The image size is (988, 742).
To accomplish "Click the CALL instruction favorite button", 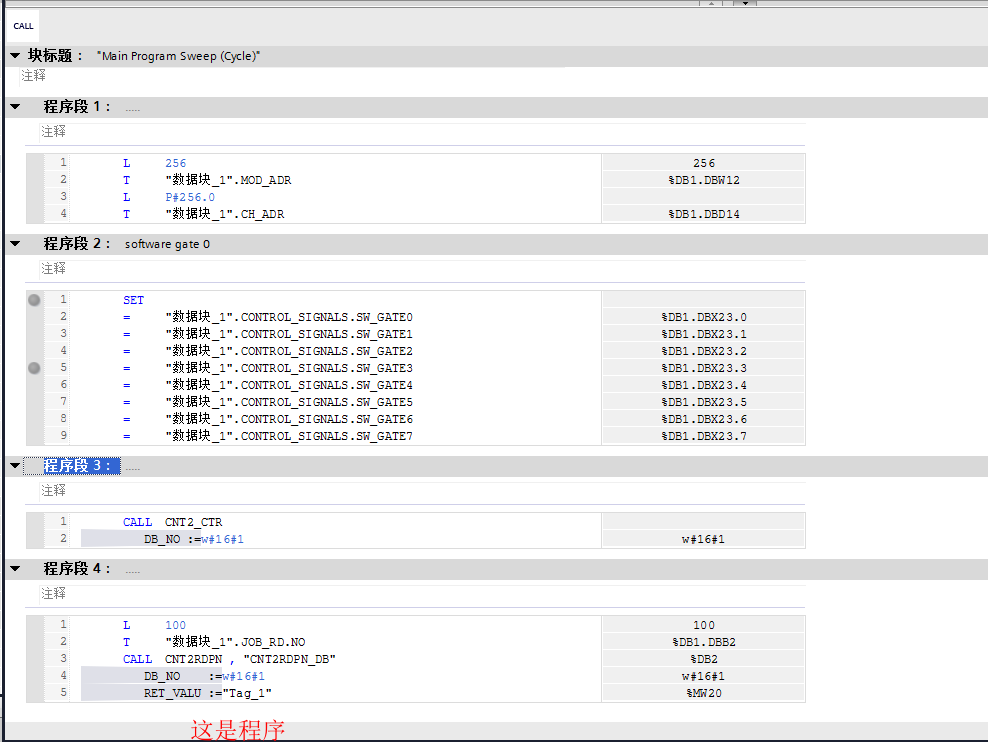I will 23,26.
